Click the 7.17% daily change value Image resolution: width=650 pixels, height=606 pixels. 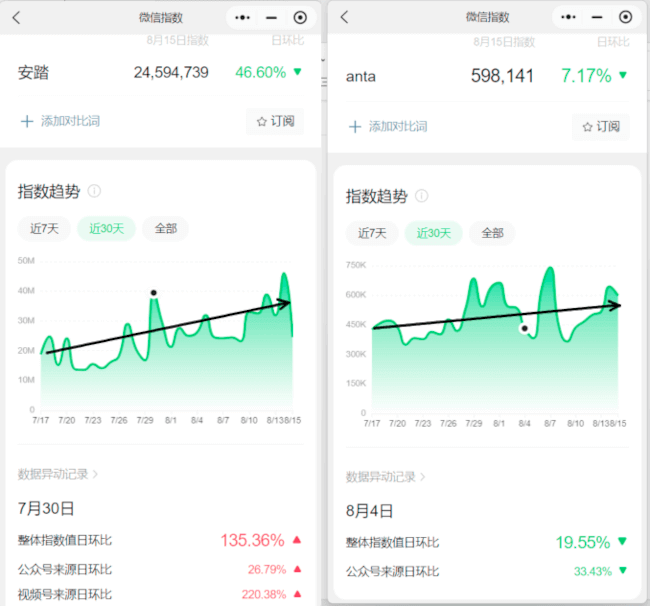click(586, 76)
